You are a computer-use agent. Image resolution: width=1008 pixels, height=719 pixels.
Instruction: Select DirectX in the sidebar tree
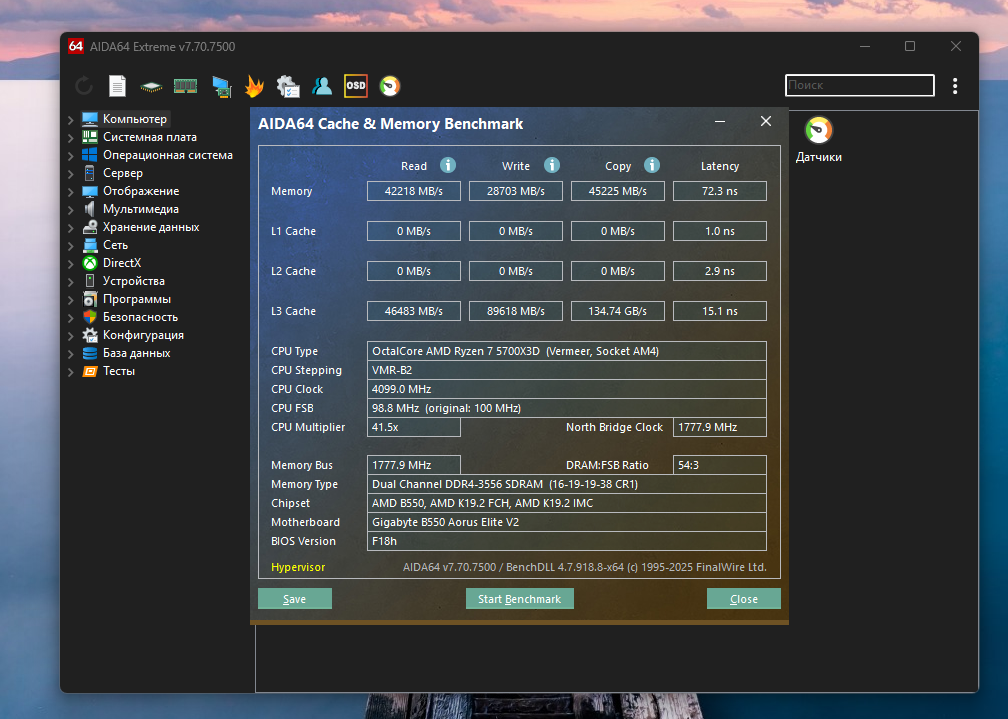click(122, 263)
